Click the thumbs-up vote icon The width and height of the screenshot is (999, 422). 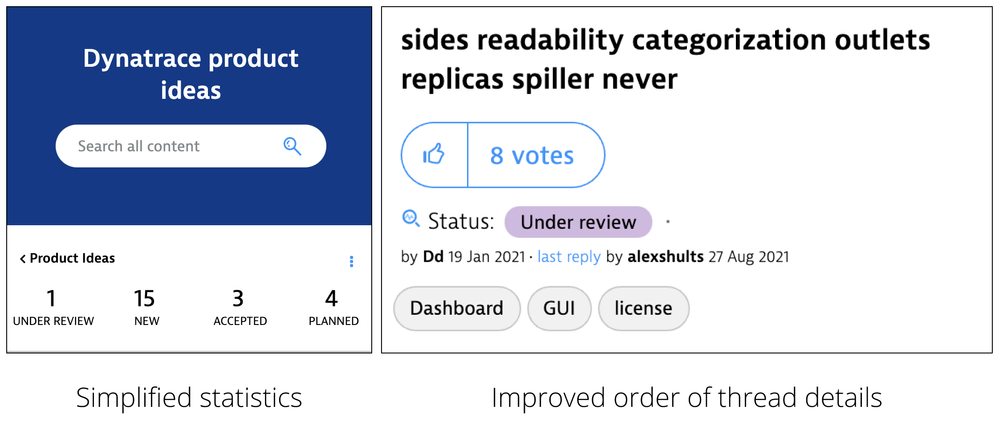434,155
